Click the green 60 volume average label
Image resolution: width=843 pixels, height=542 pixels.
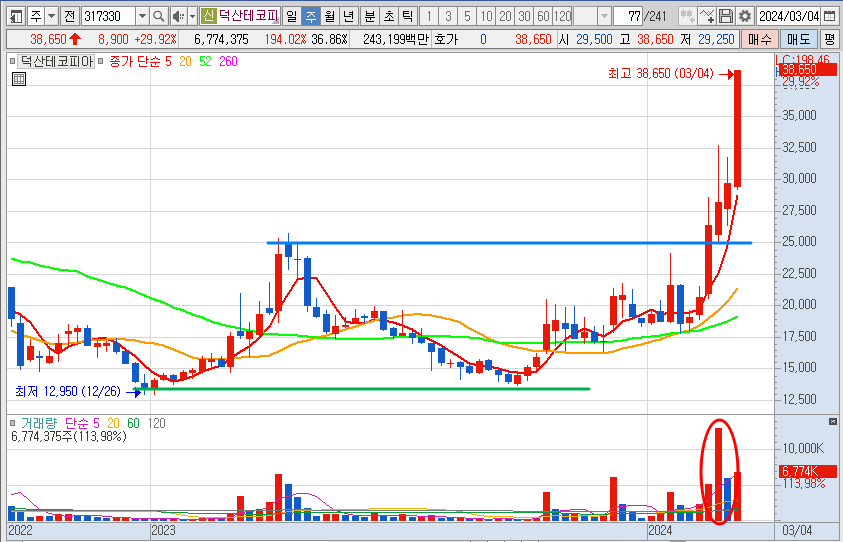click(x=133, y=423)
